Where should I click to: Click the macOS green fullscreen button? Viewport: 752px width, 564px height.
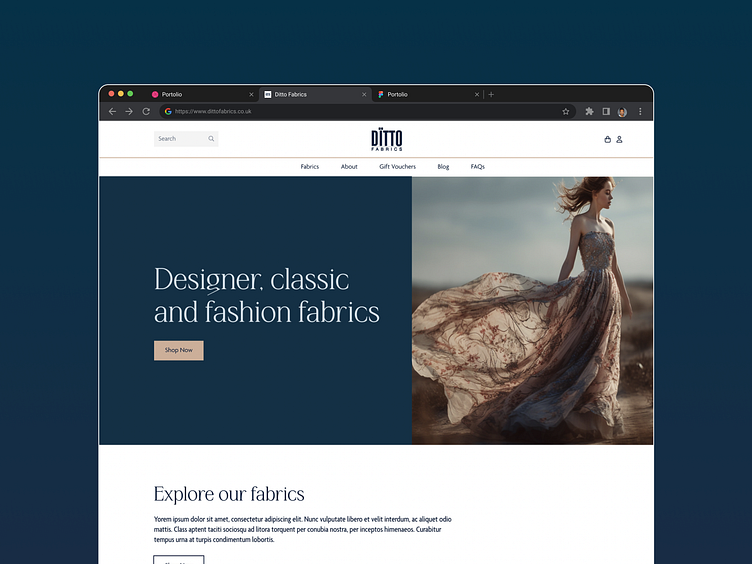tap(130, 94)
